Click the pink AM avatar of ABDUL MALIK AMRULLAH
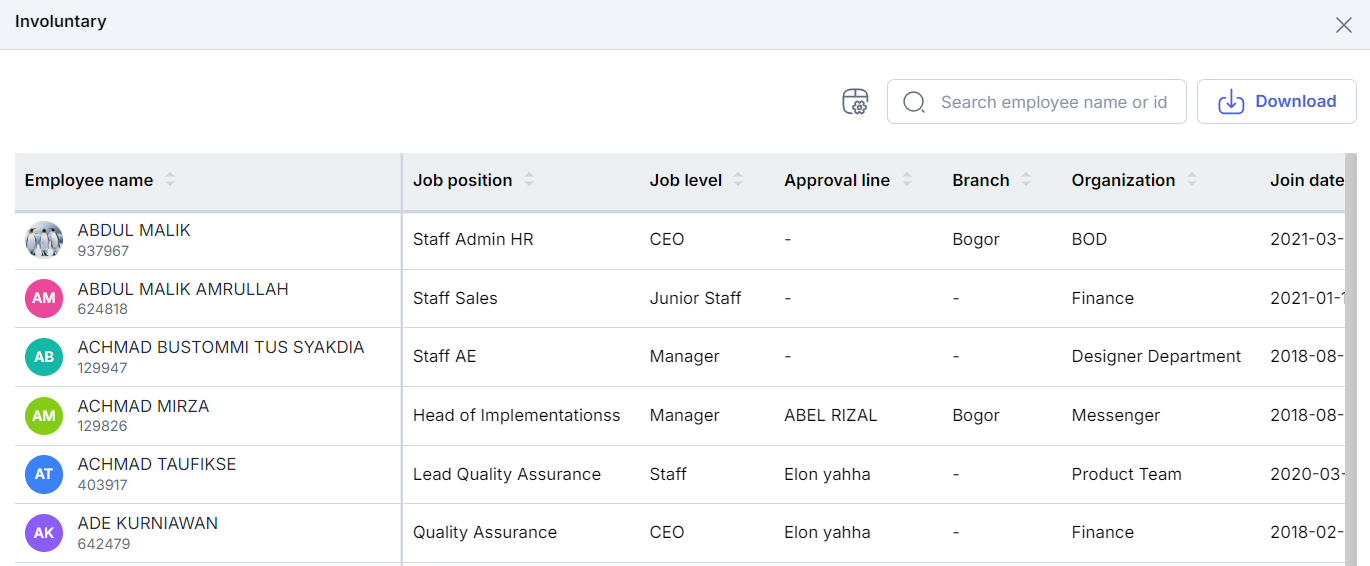Viewport: 1370px width, 566px height. point(44,298)
